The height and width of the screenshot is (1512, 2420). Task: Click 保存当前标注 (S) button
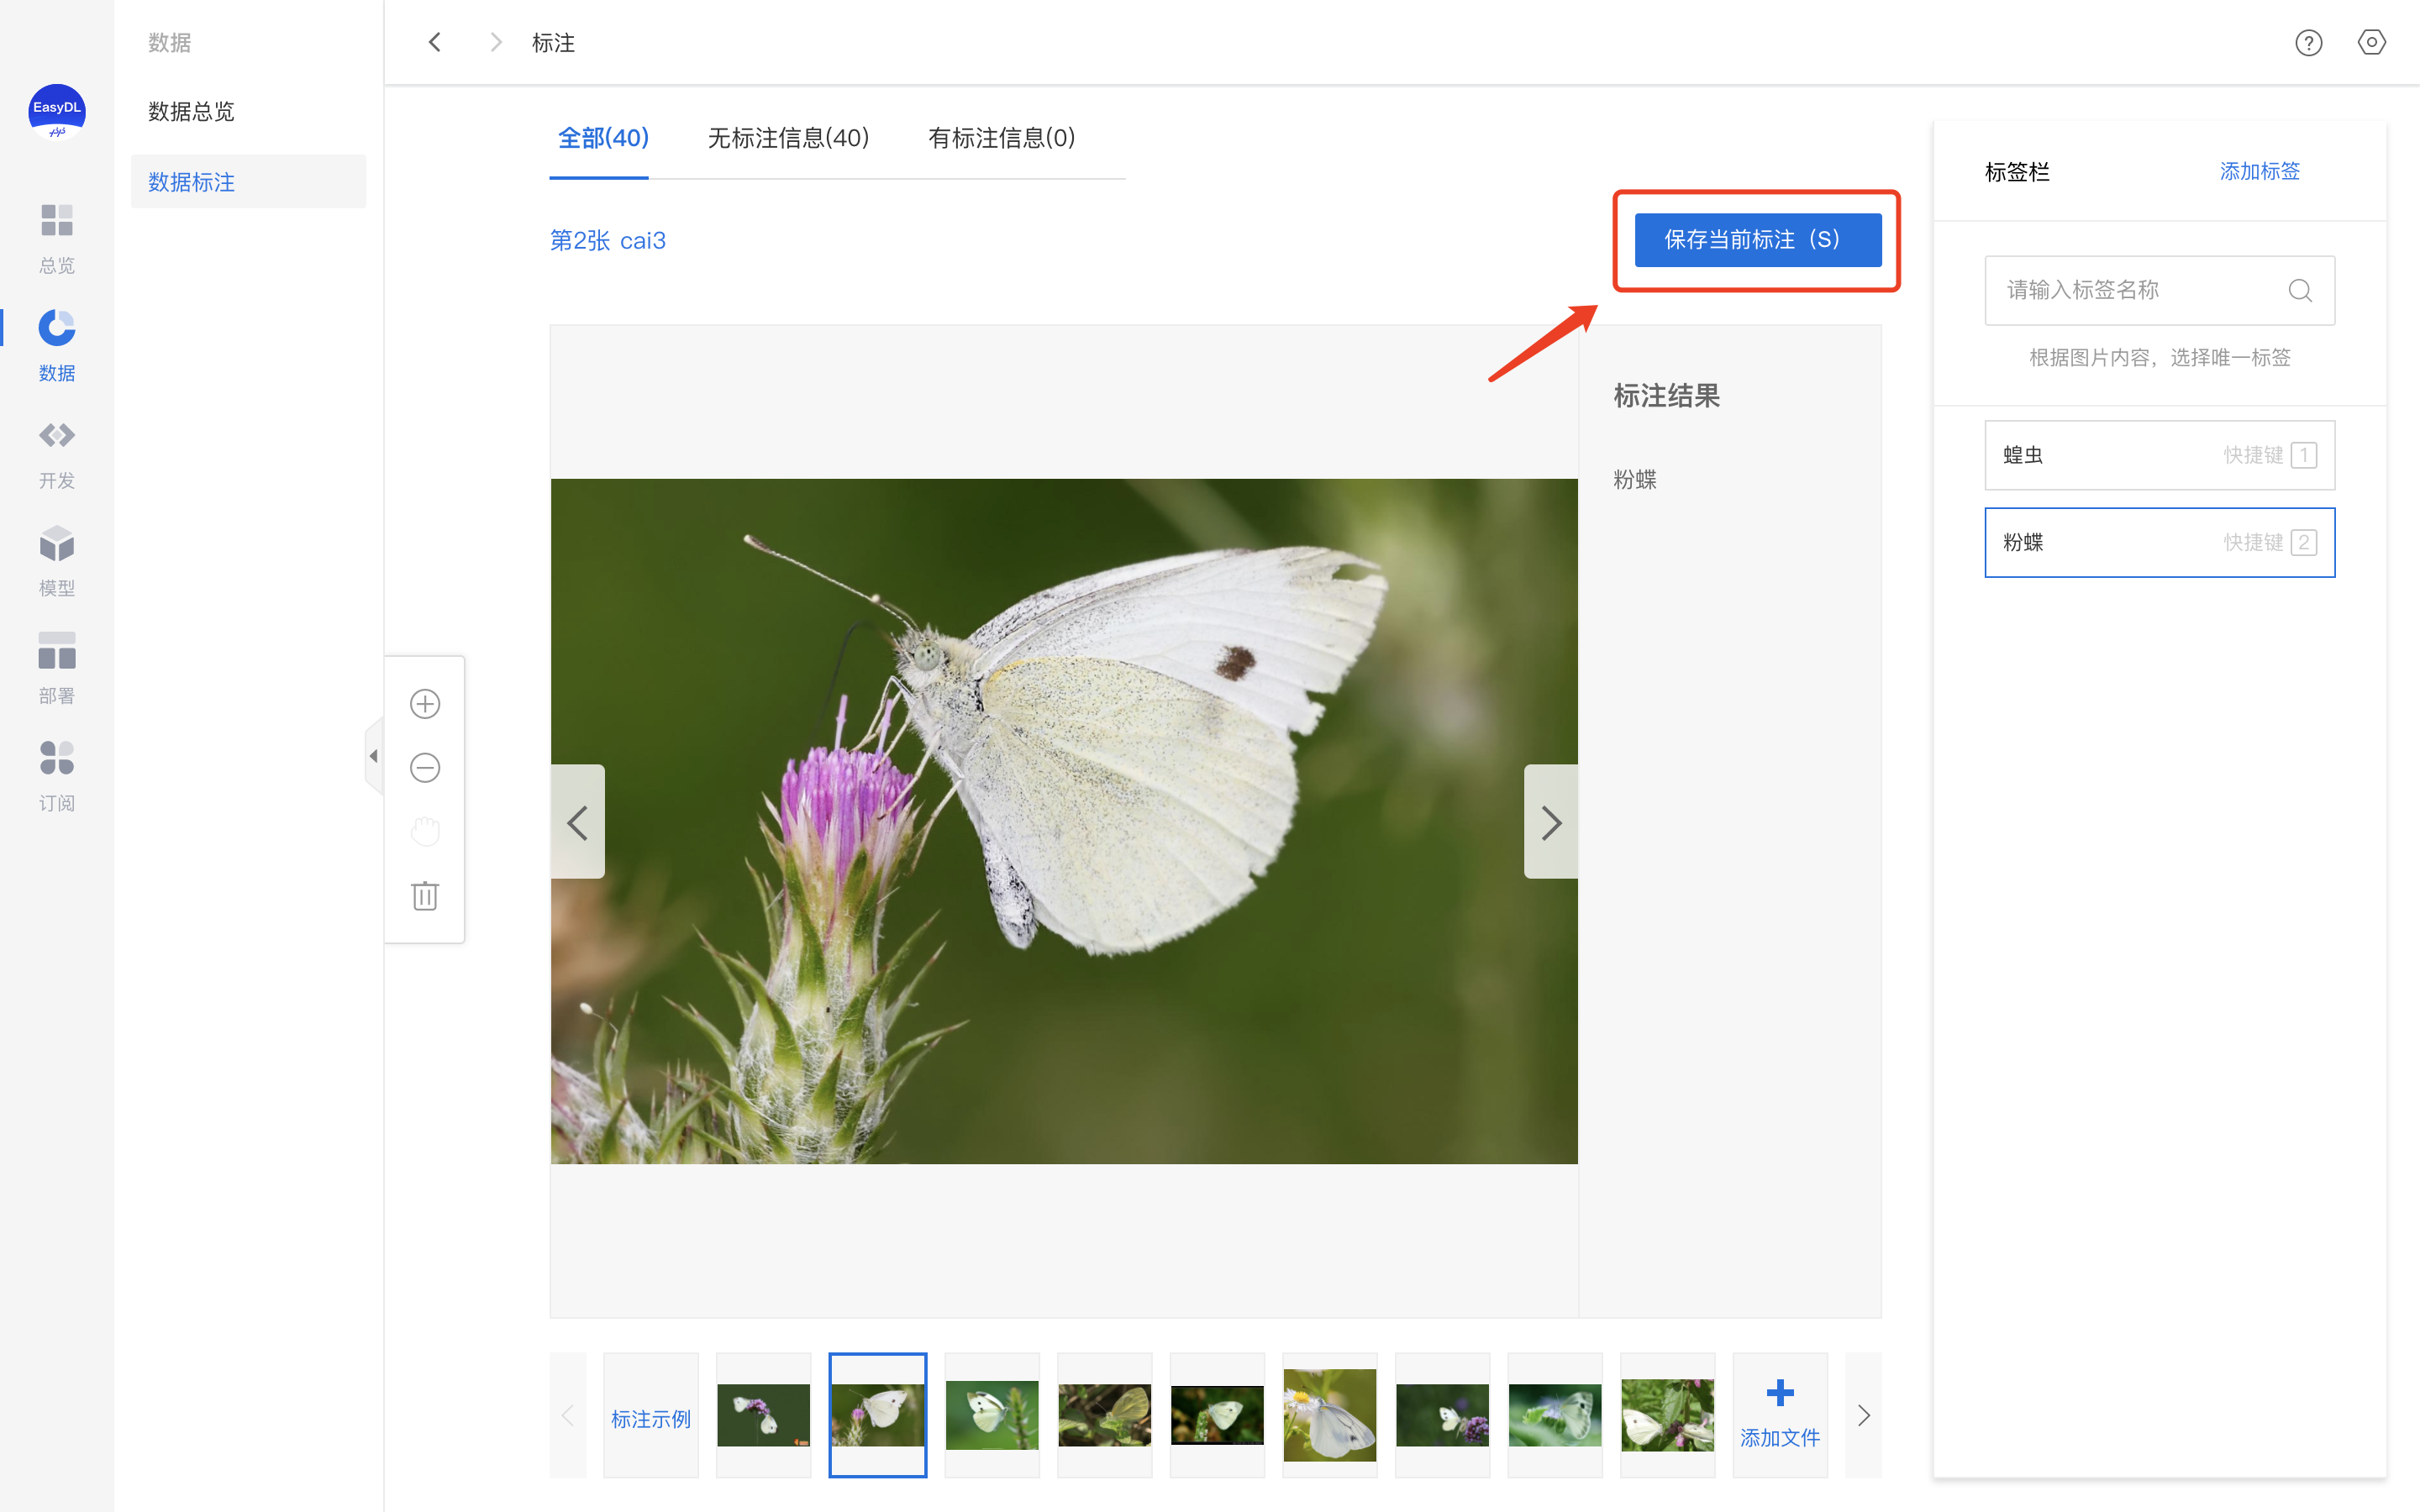tap(1757, 240)
